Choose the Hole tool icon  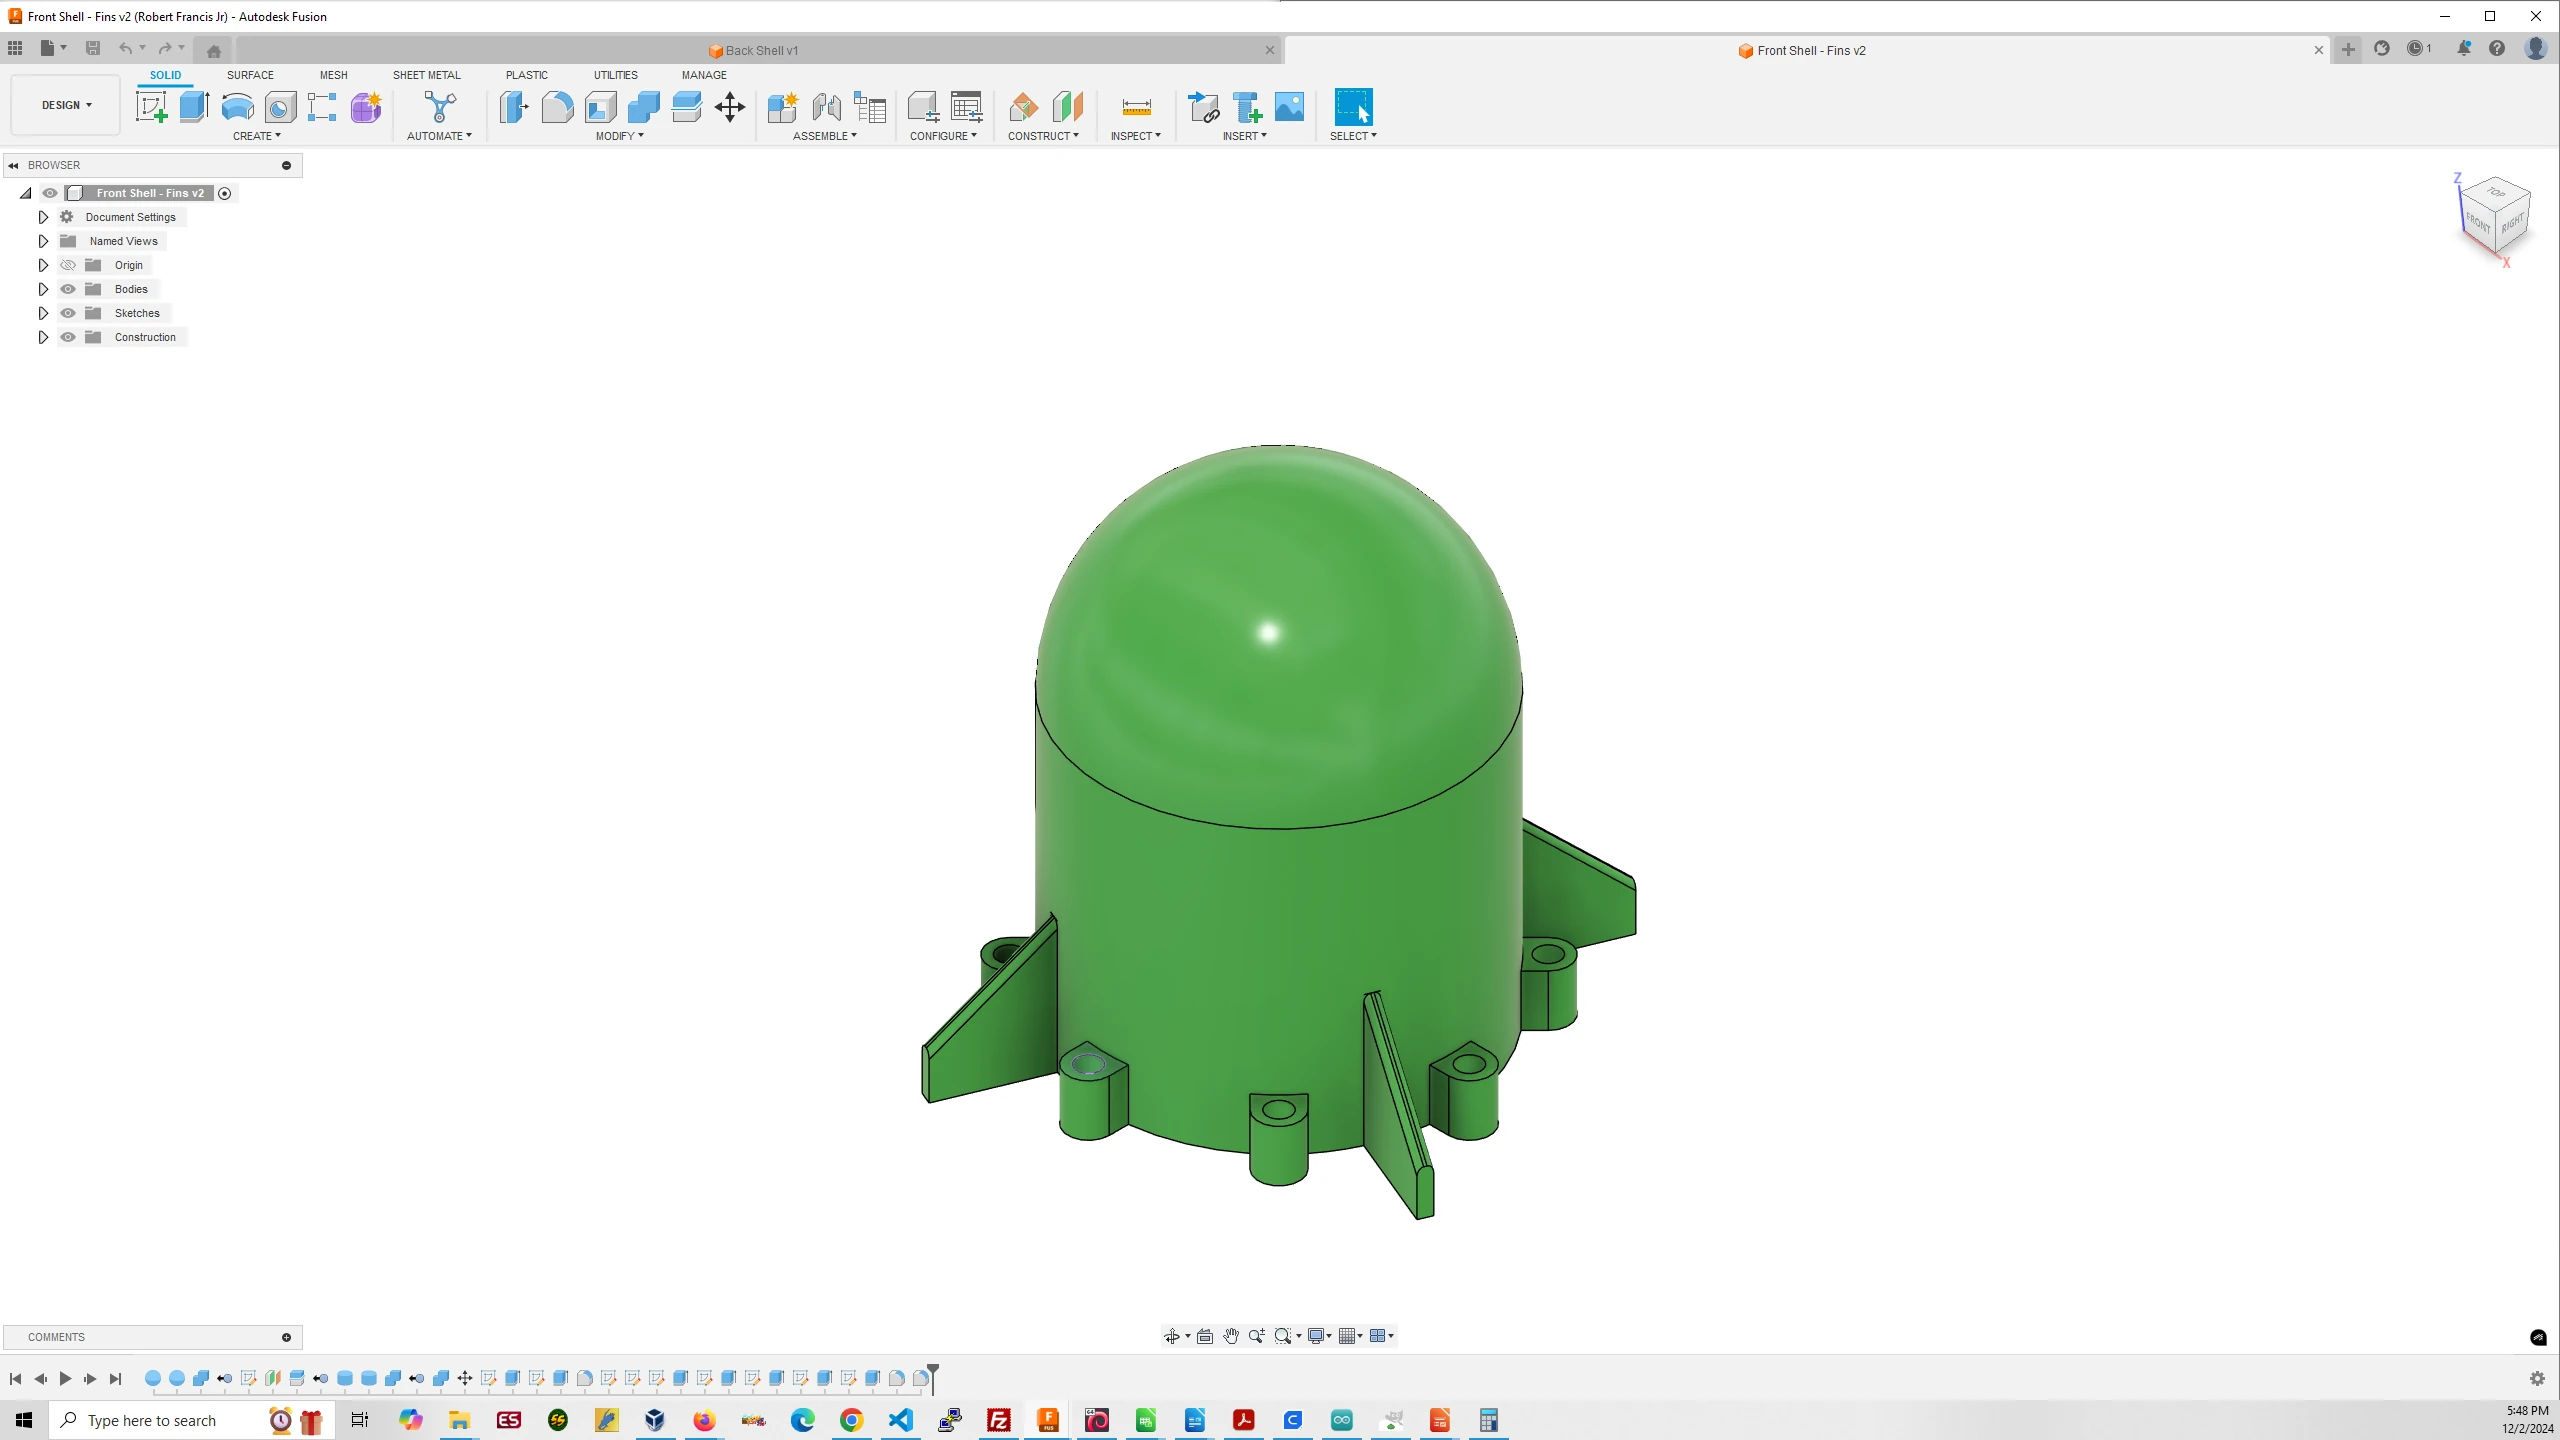click(x=280, y=107)
